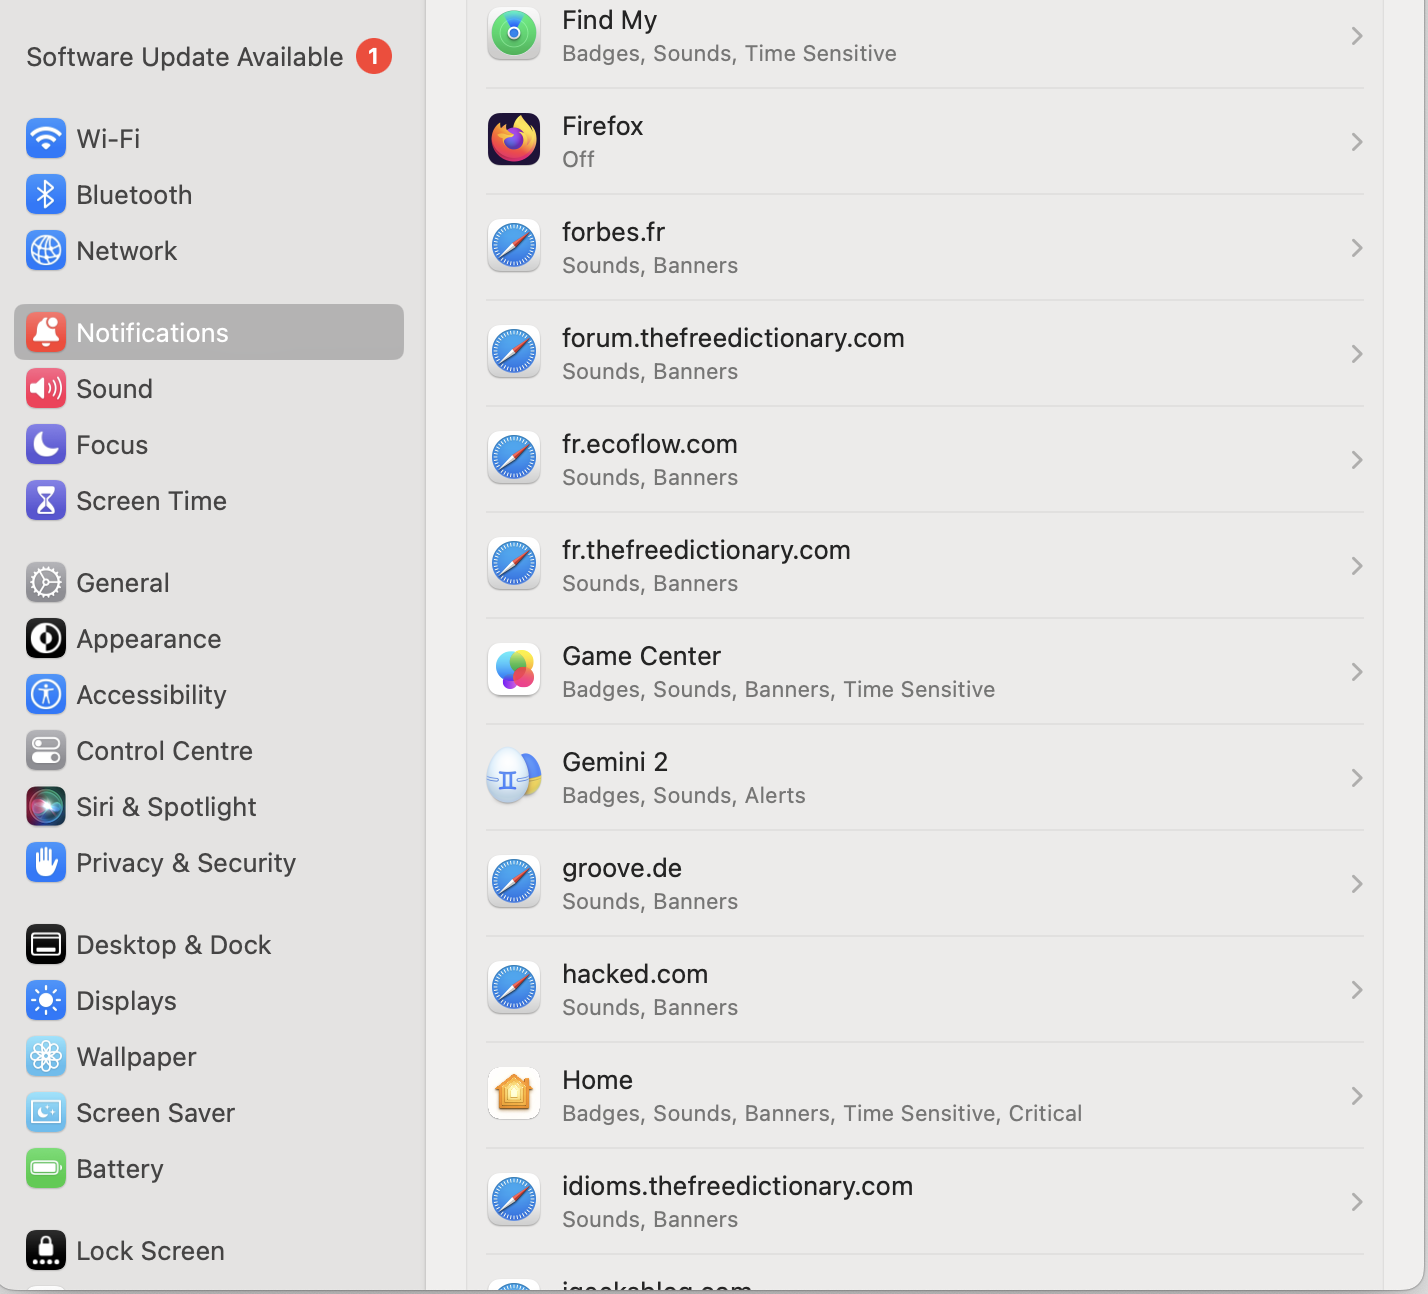Open hacked.com notification settings
This screenshot has height=1294, width=1428.
[925, 989]
